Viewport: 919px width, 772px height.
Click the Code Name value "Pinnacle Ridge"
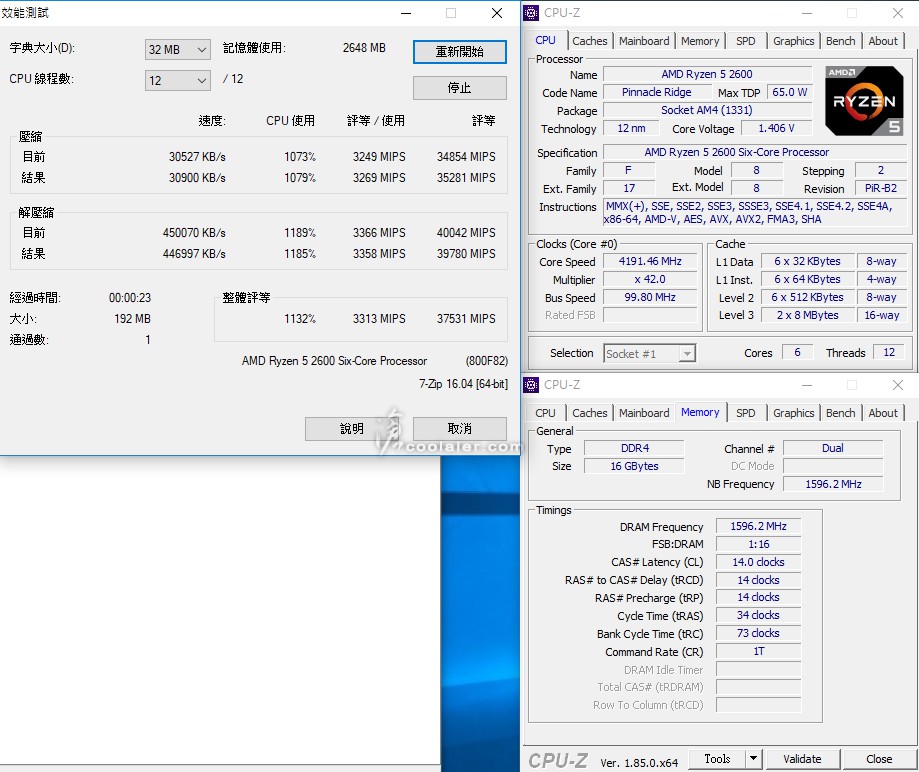tap(656, 93)
